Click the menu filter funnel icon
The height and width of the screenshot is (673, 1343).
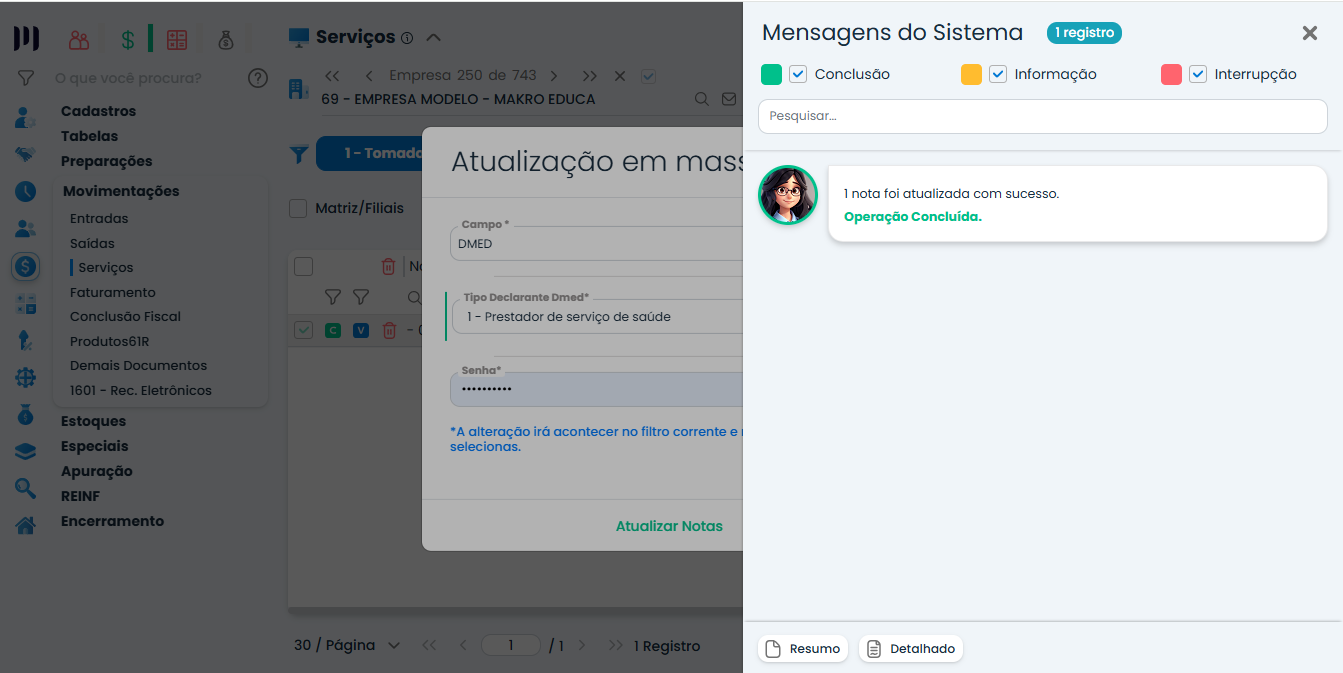[26, 77]
